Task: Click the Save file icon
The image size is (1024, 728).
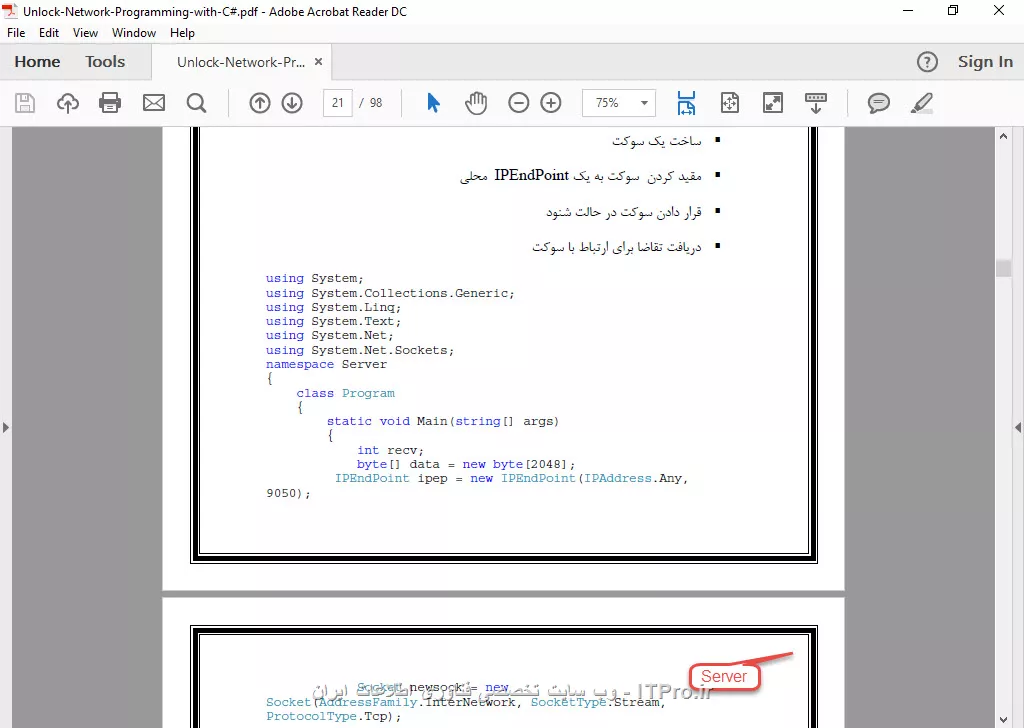Action: [x=25, y=103]
